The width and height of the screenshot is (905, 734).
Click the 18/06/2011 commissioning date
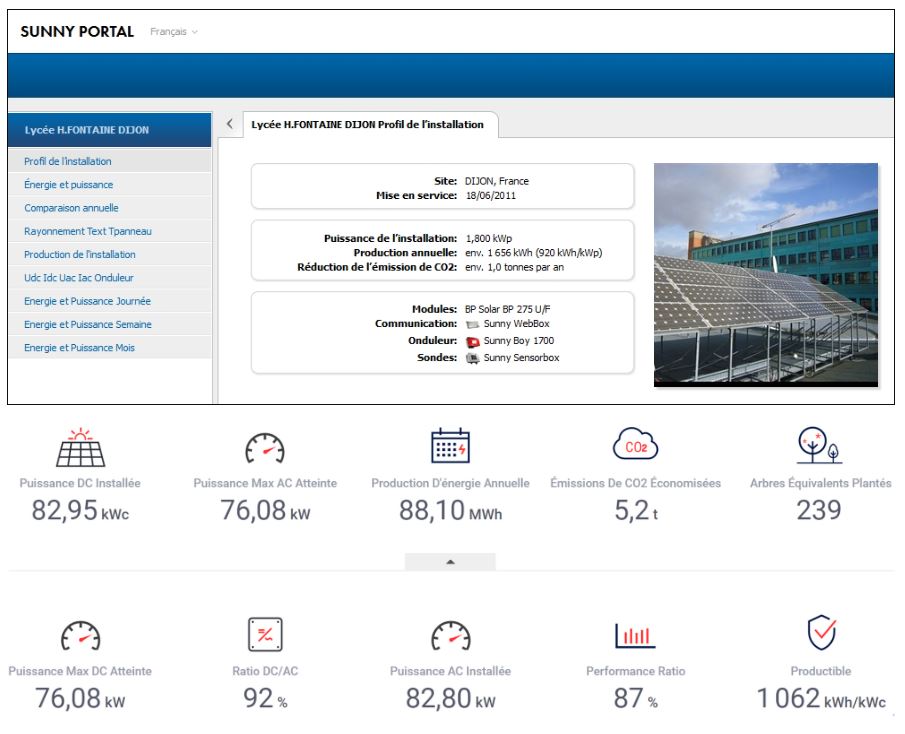click(x=491, y=196)
